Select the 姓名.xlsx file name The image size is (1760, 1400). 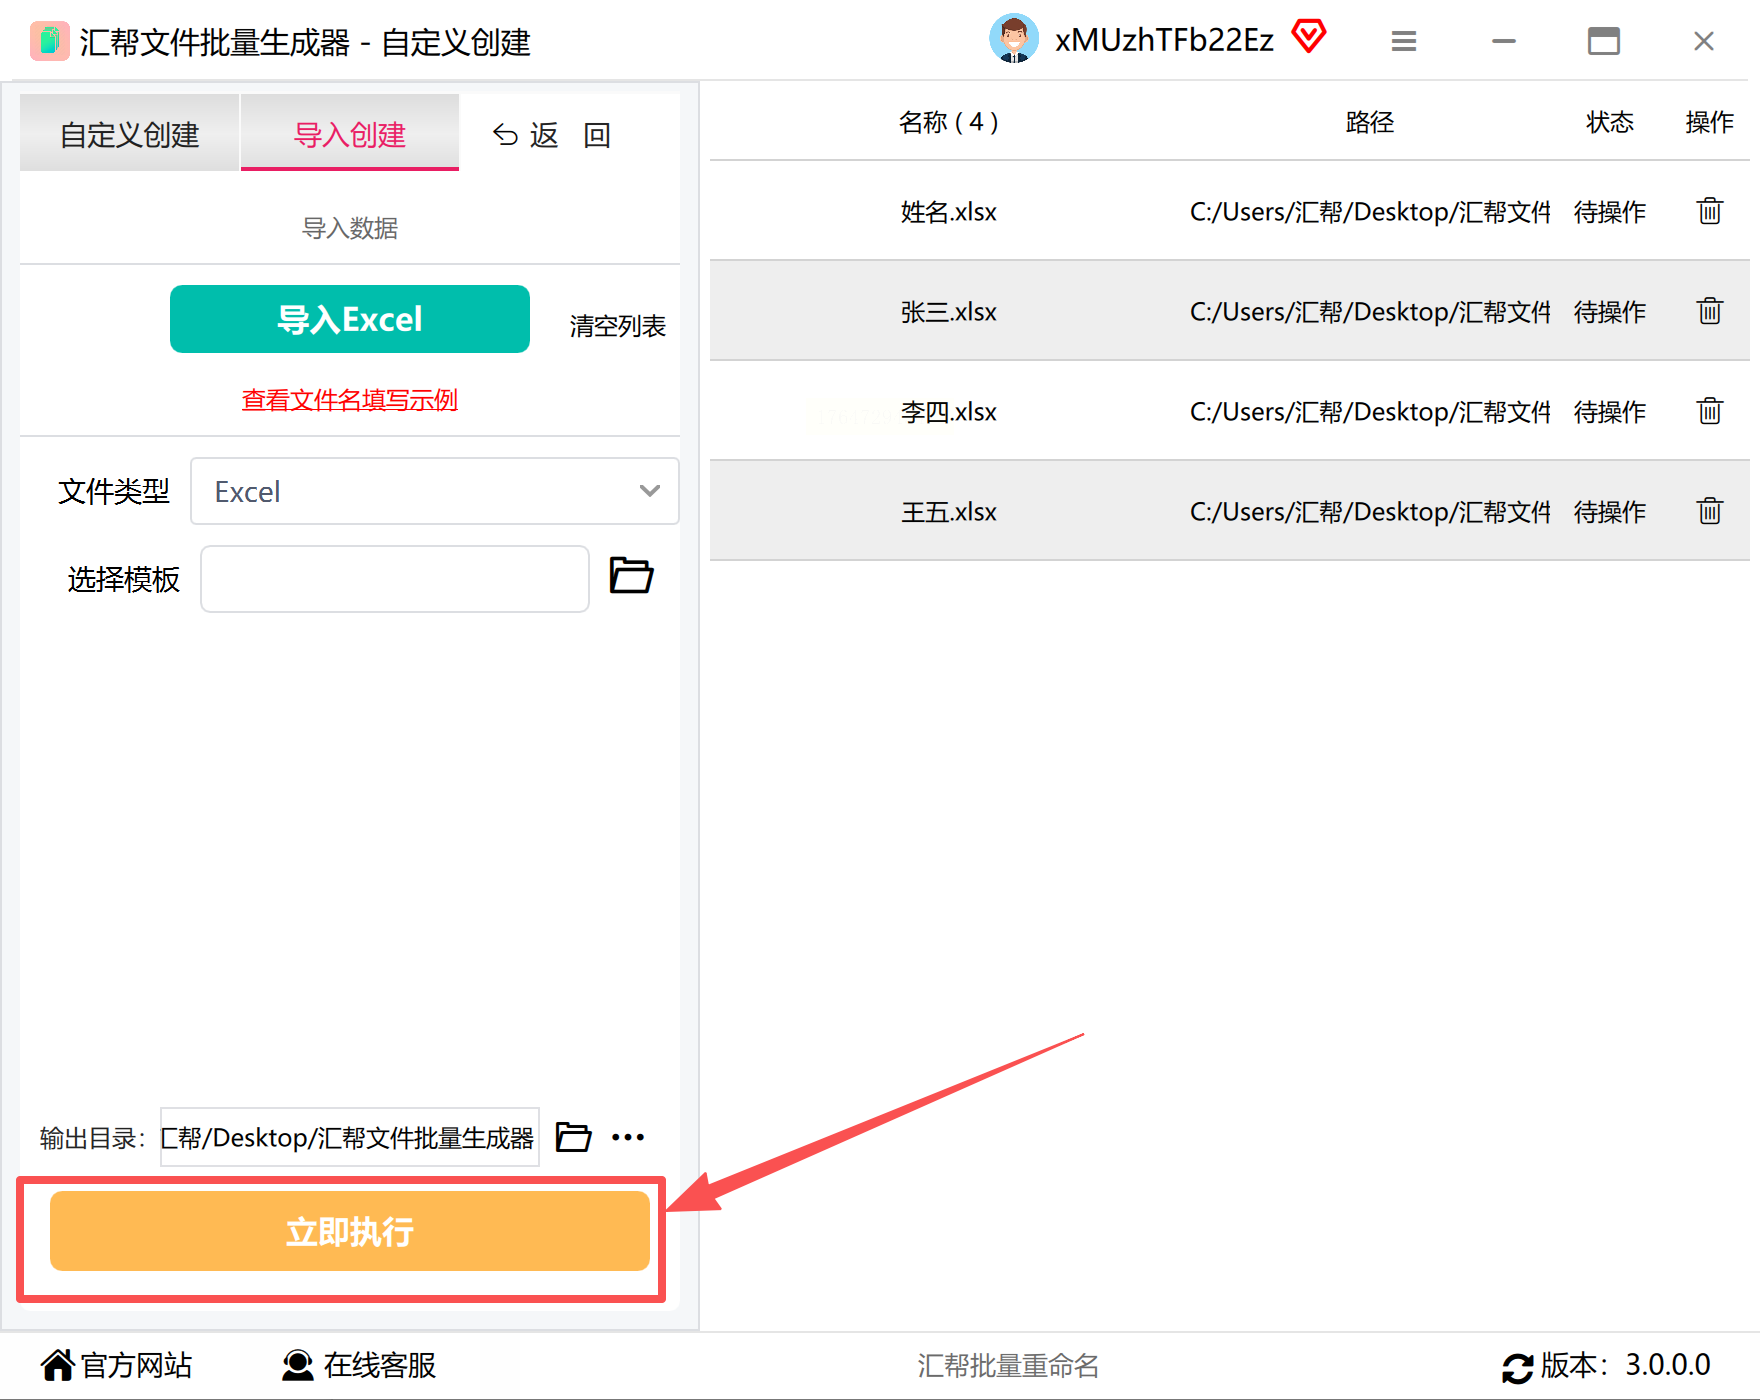[949, 211]
